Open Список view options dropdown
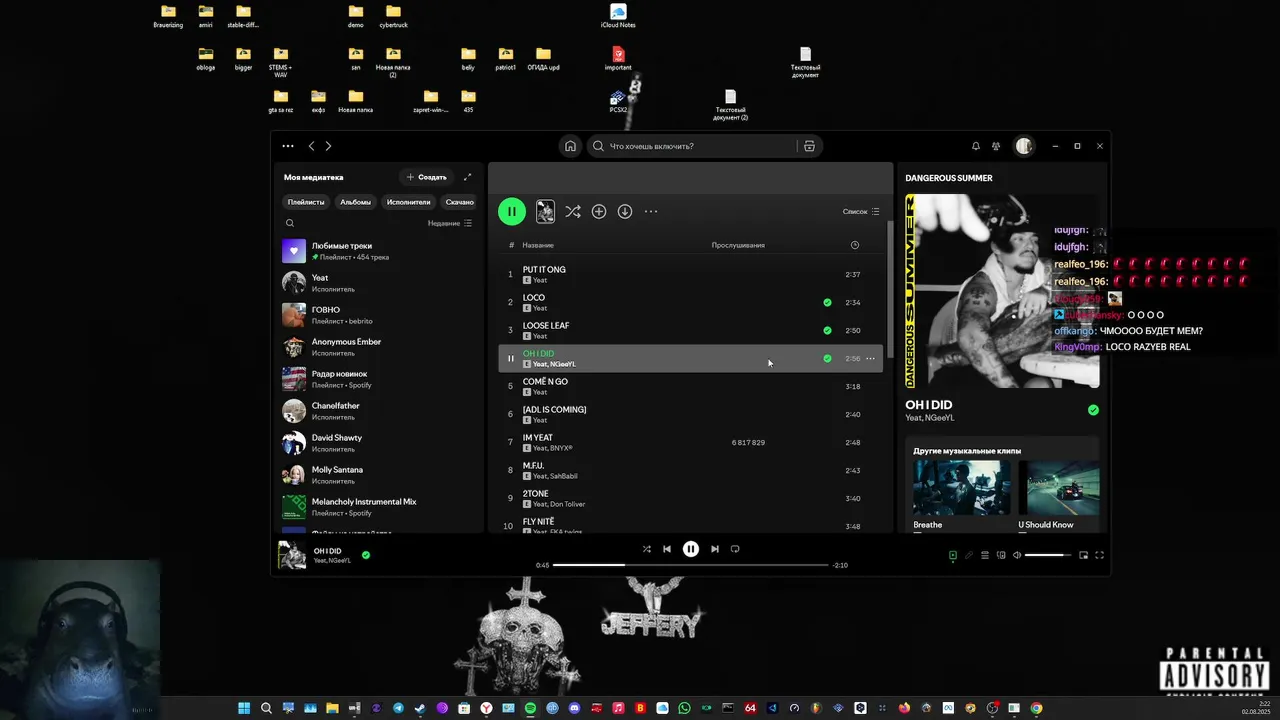1280x720 pixels. 861,211
